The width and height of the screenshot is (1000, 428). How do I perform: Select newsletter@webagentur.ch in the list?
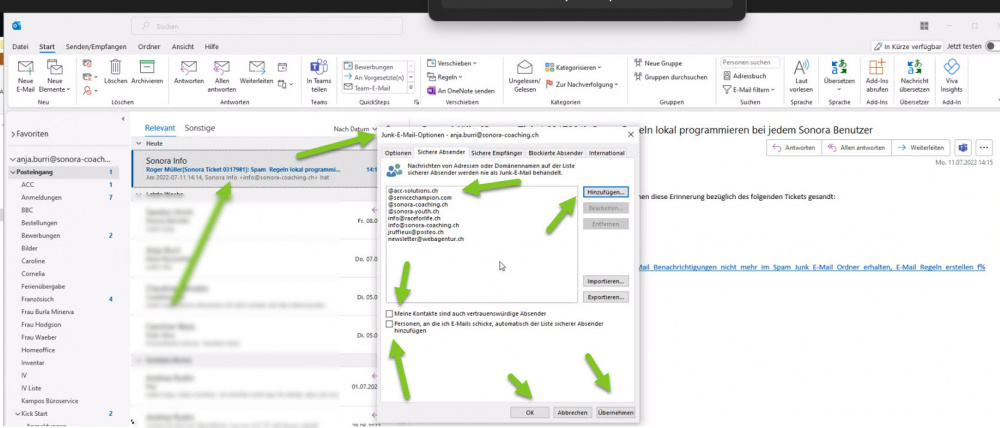coord(425,239)
